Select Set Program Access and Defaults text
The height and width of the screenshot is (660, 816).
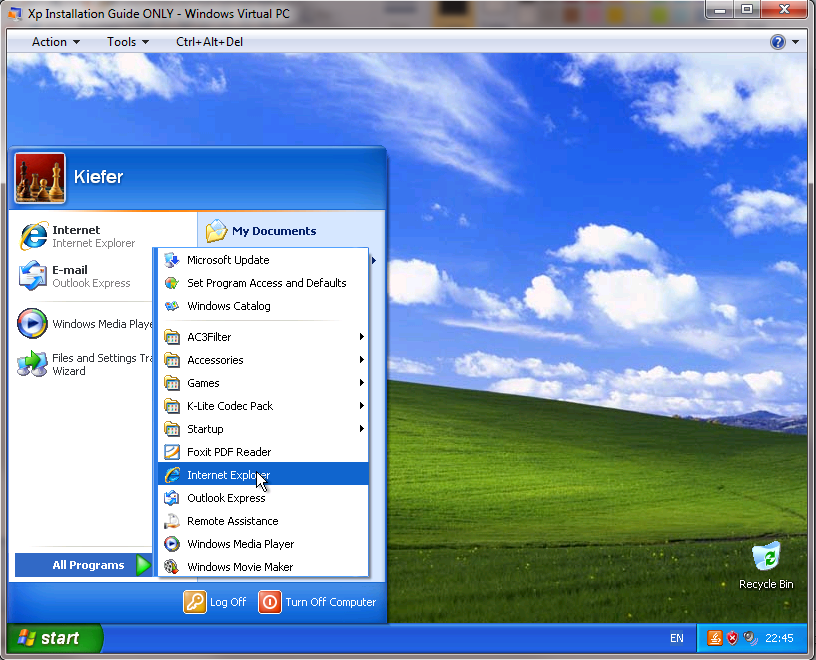click(x=266, y=283)
